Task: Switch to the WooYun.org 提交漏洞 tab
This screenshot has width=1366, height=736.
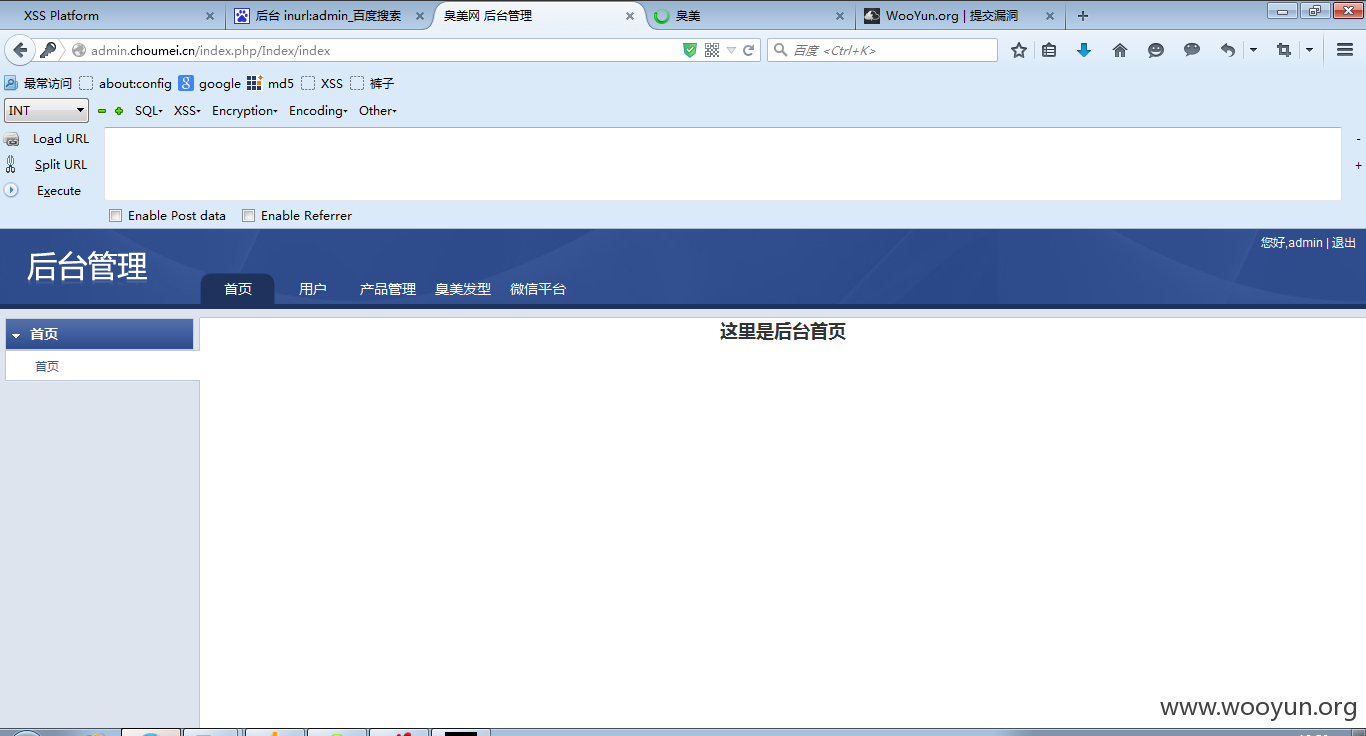Action: point(960,16)
